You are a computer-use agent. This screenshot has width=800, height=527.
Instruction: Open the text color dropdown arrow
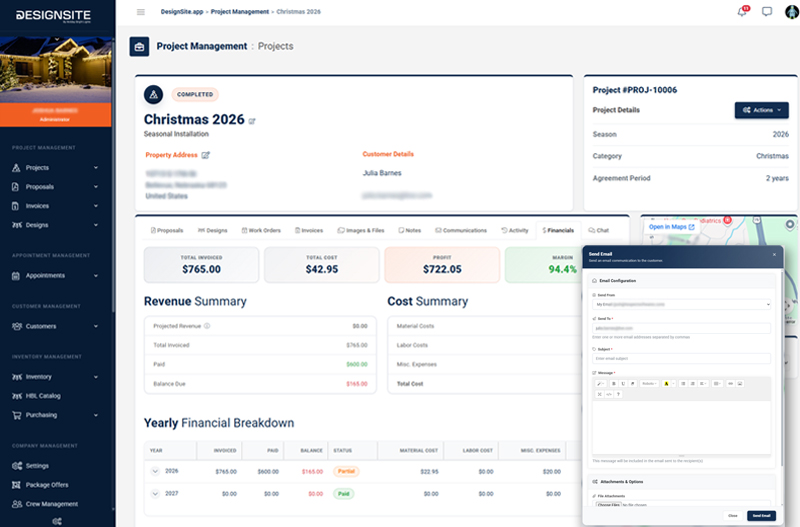tap(673, 384)
